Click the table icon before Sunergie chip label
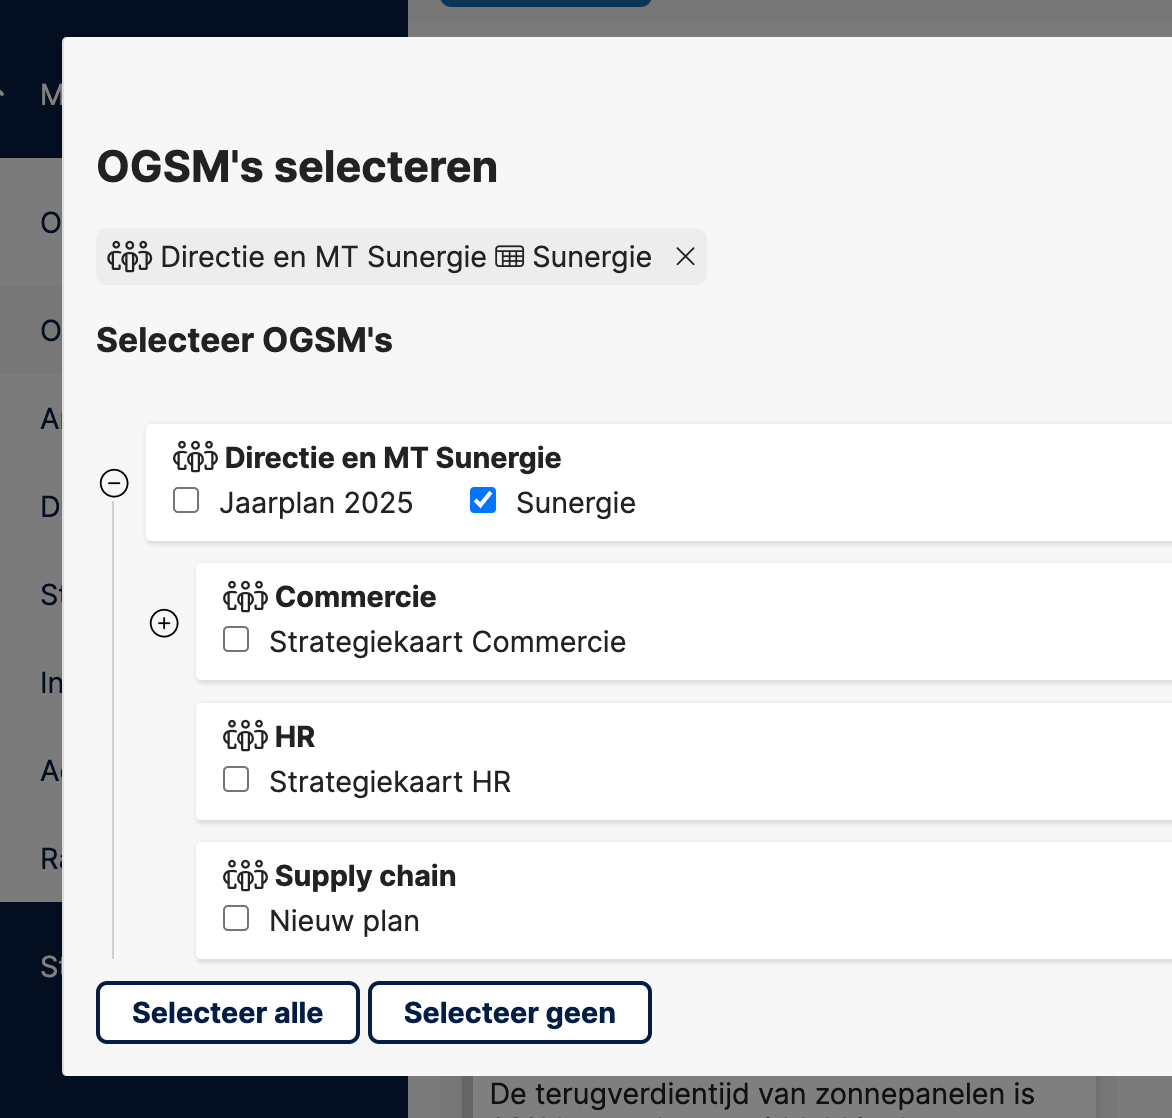Image resolution: width=1172 pixels, height=1118 pixels. coord(509,257)
